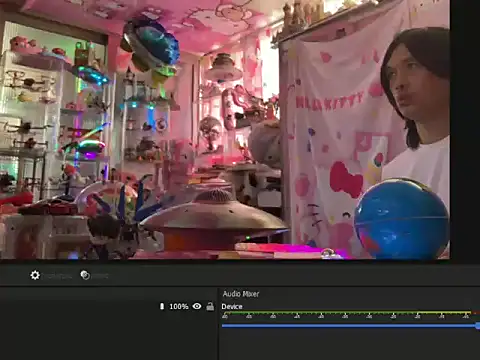480x360 pixels.
Task: Click the red peak zone of the meter
Action: [x=476, y=313]
